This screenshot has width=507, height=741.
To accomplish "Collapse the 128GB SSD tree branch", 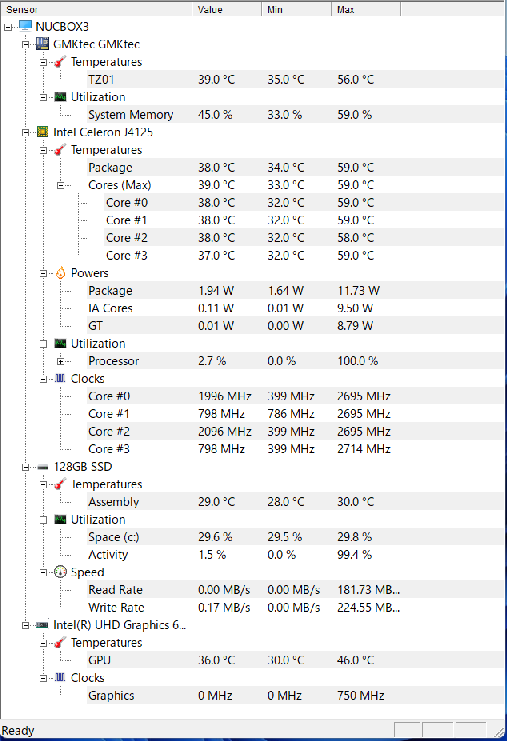I will pos(25,467).
